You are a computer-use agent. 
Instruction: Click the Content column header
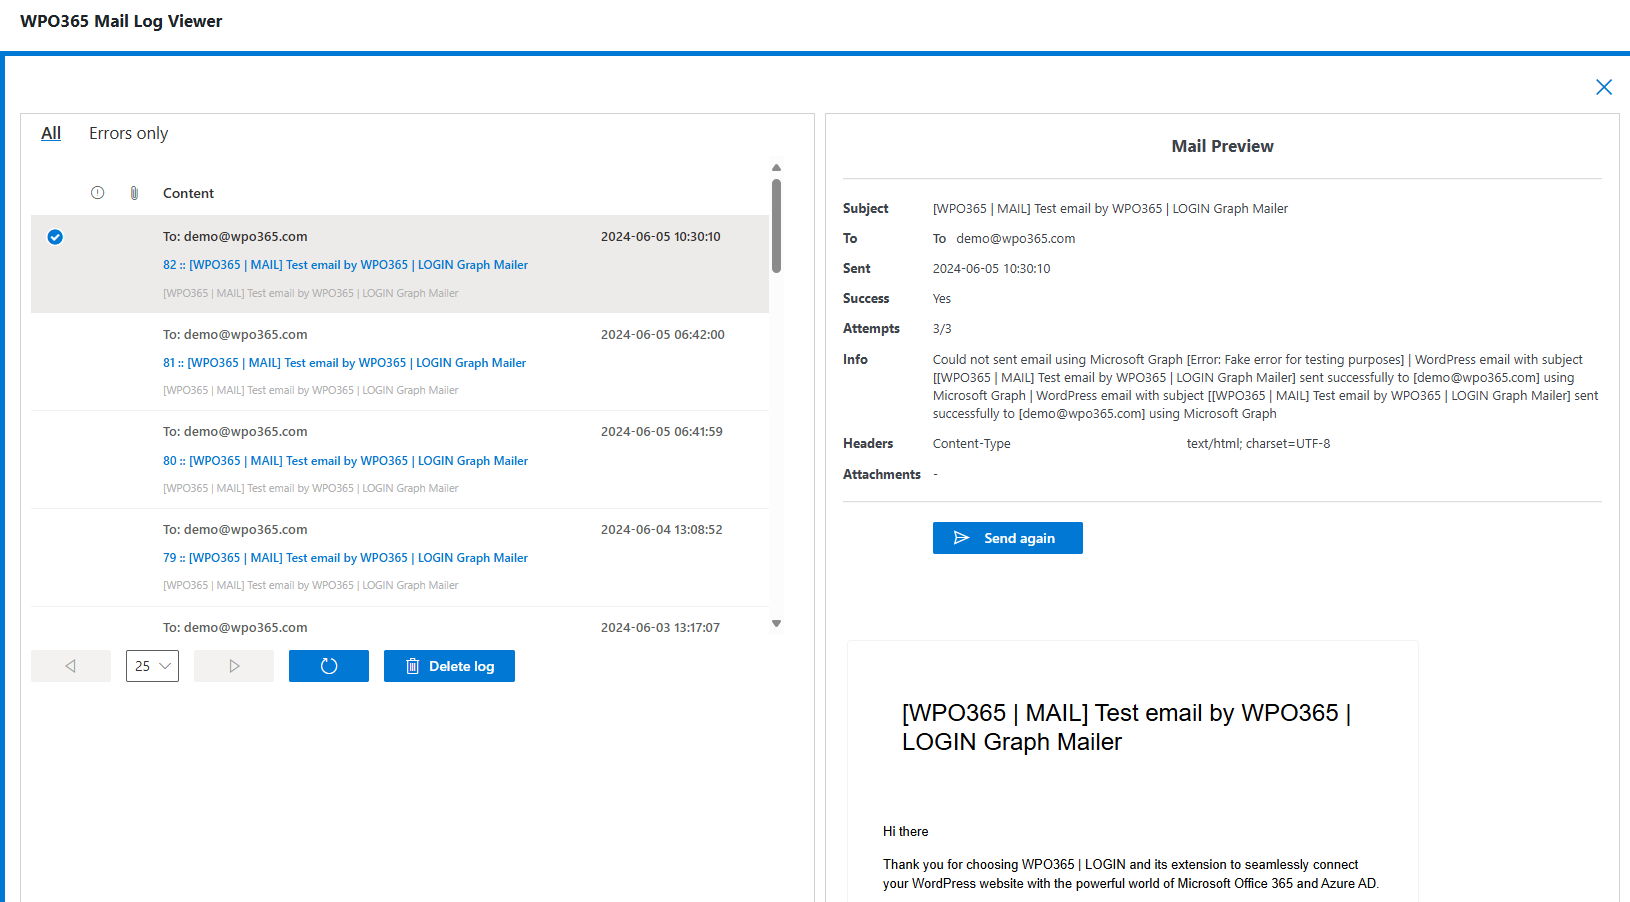pyautogui.click(x=188, y=193)
